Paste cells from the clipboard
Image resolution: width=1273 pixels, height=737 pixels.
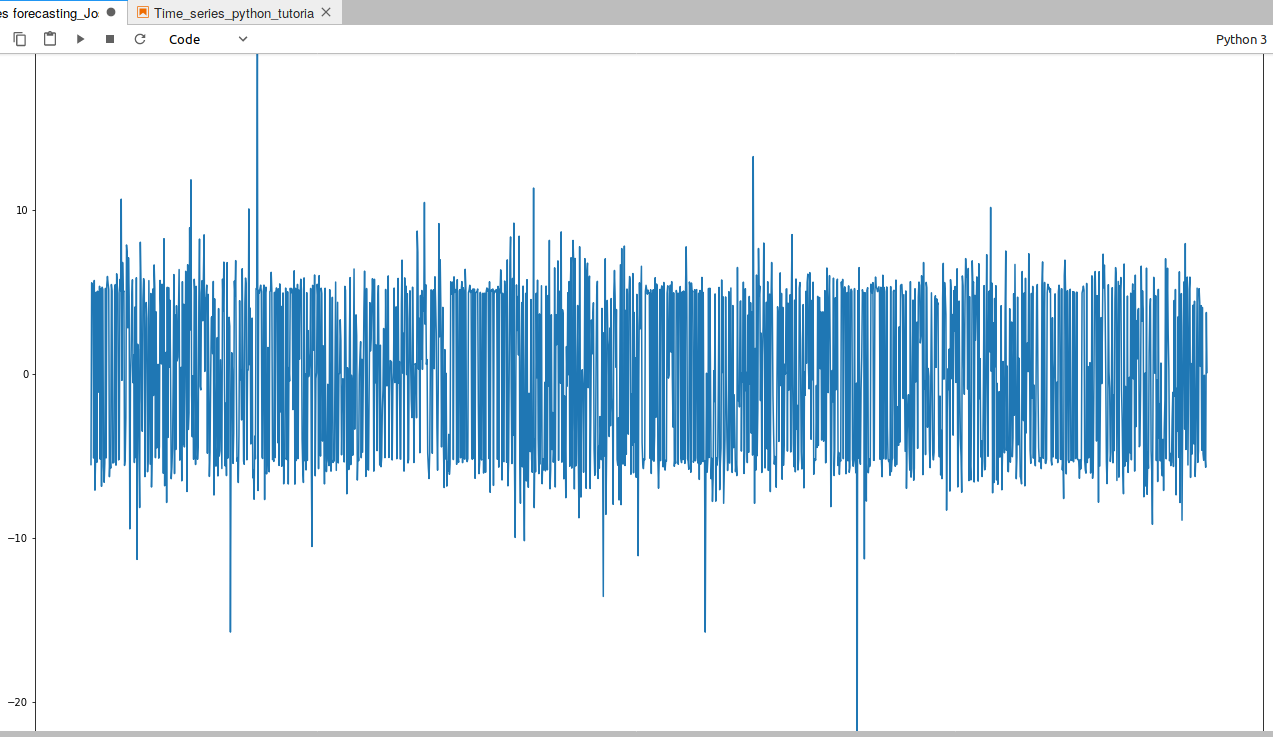(x=50, y=39)
